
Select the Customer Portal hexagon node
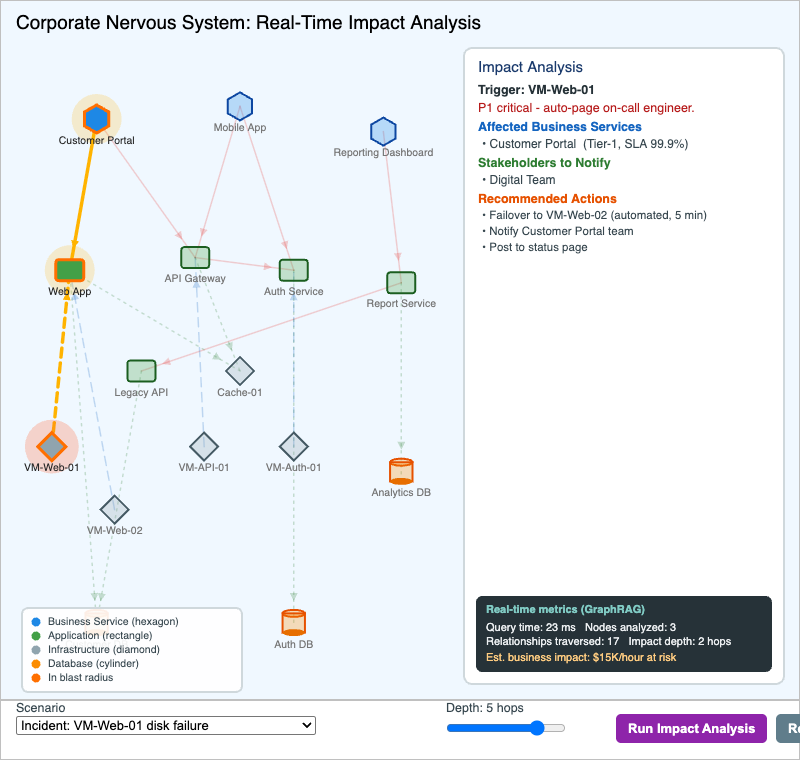tap(96, 118)
